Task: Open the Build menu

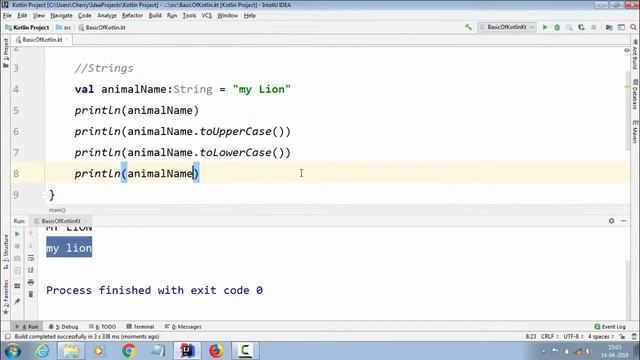Action: [x=155, y=16]
